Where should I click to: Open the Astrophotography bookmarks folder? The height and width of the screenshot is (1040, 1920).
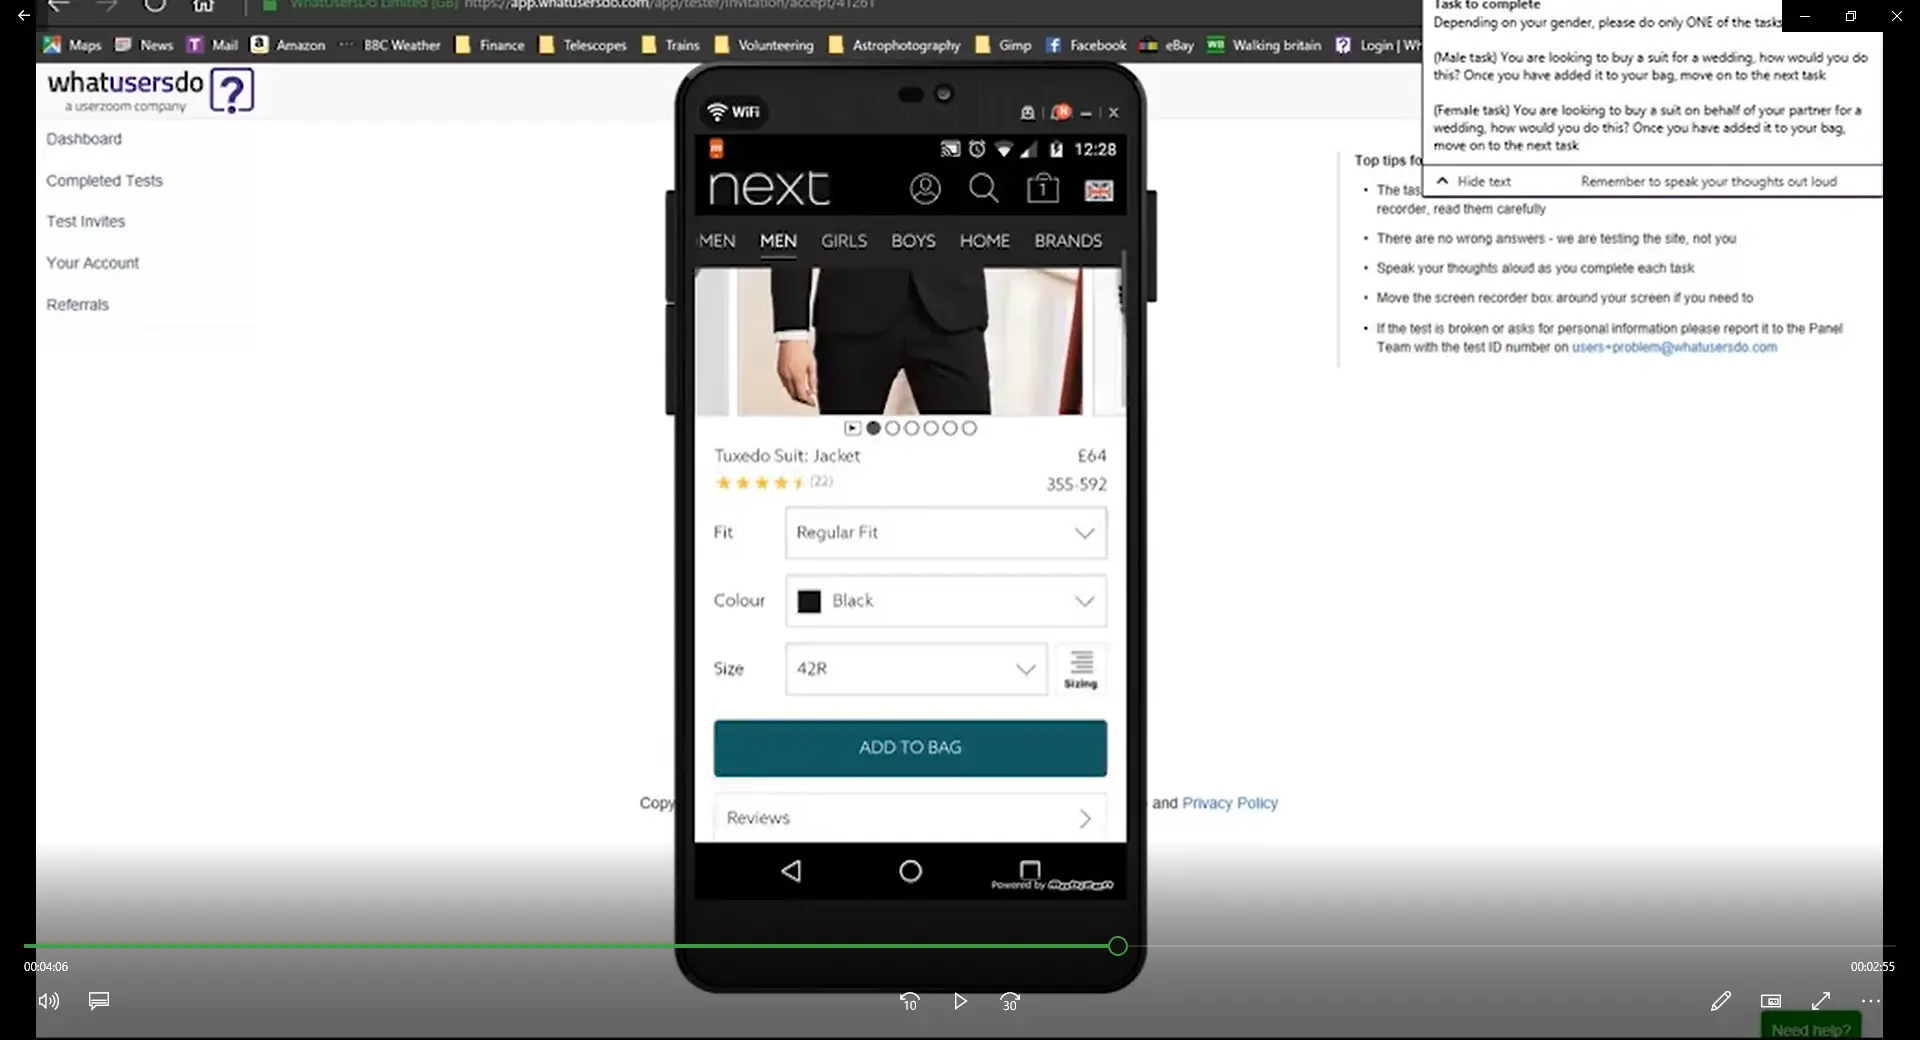click(894, 45)
